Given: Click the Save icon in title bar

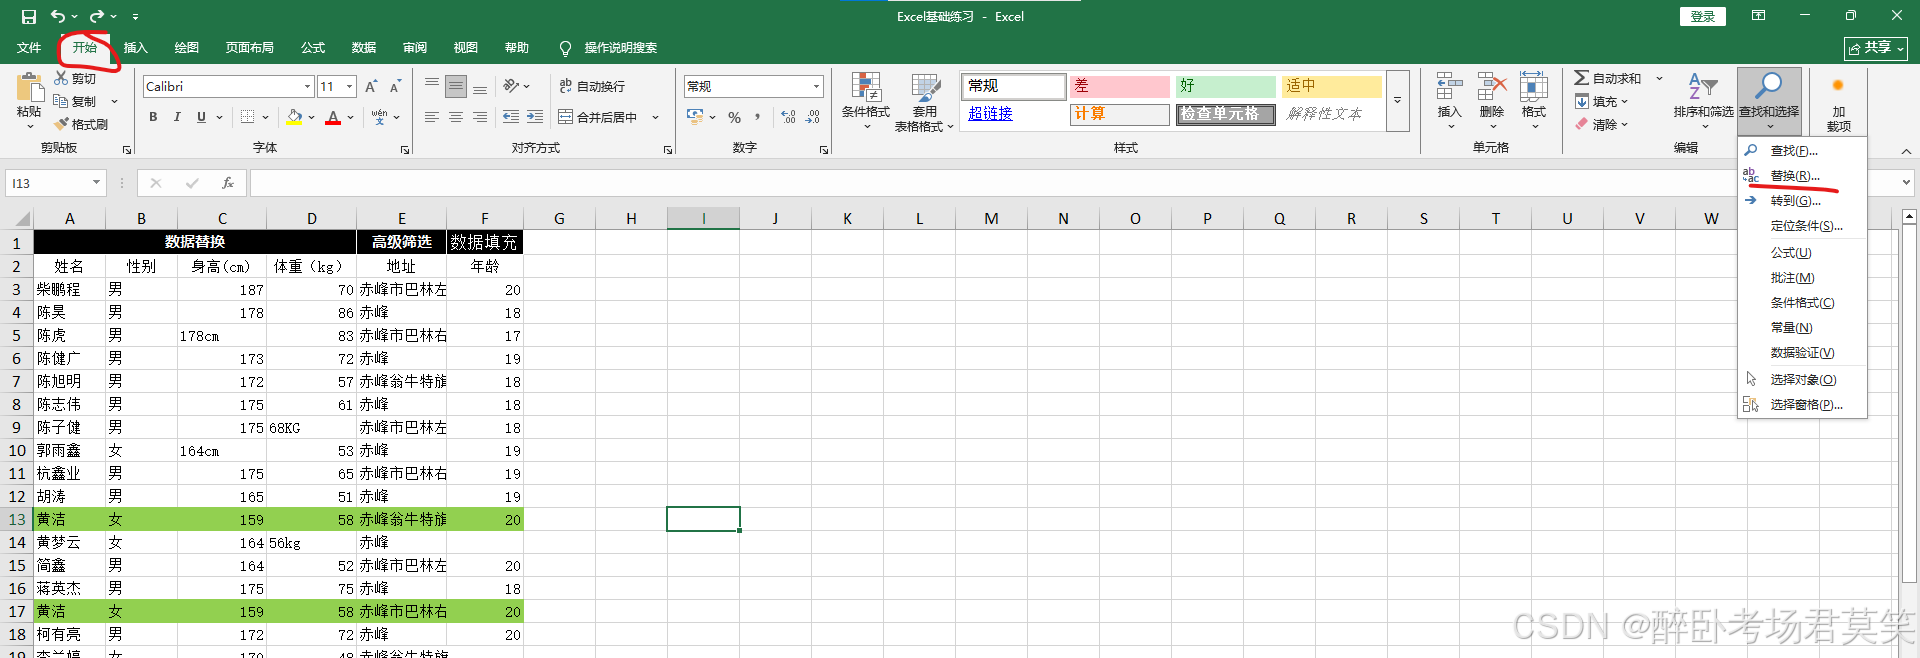Looking at the screenshot, I should pos(29,16).
